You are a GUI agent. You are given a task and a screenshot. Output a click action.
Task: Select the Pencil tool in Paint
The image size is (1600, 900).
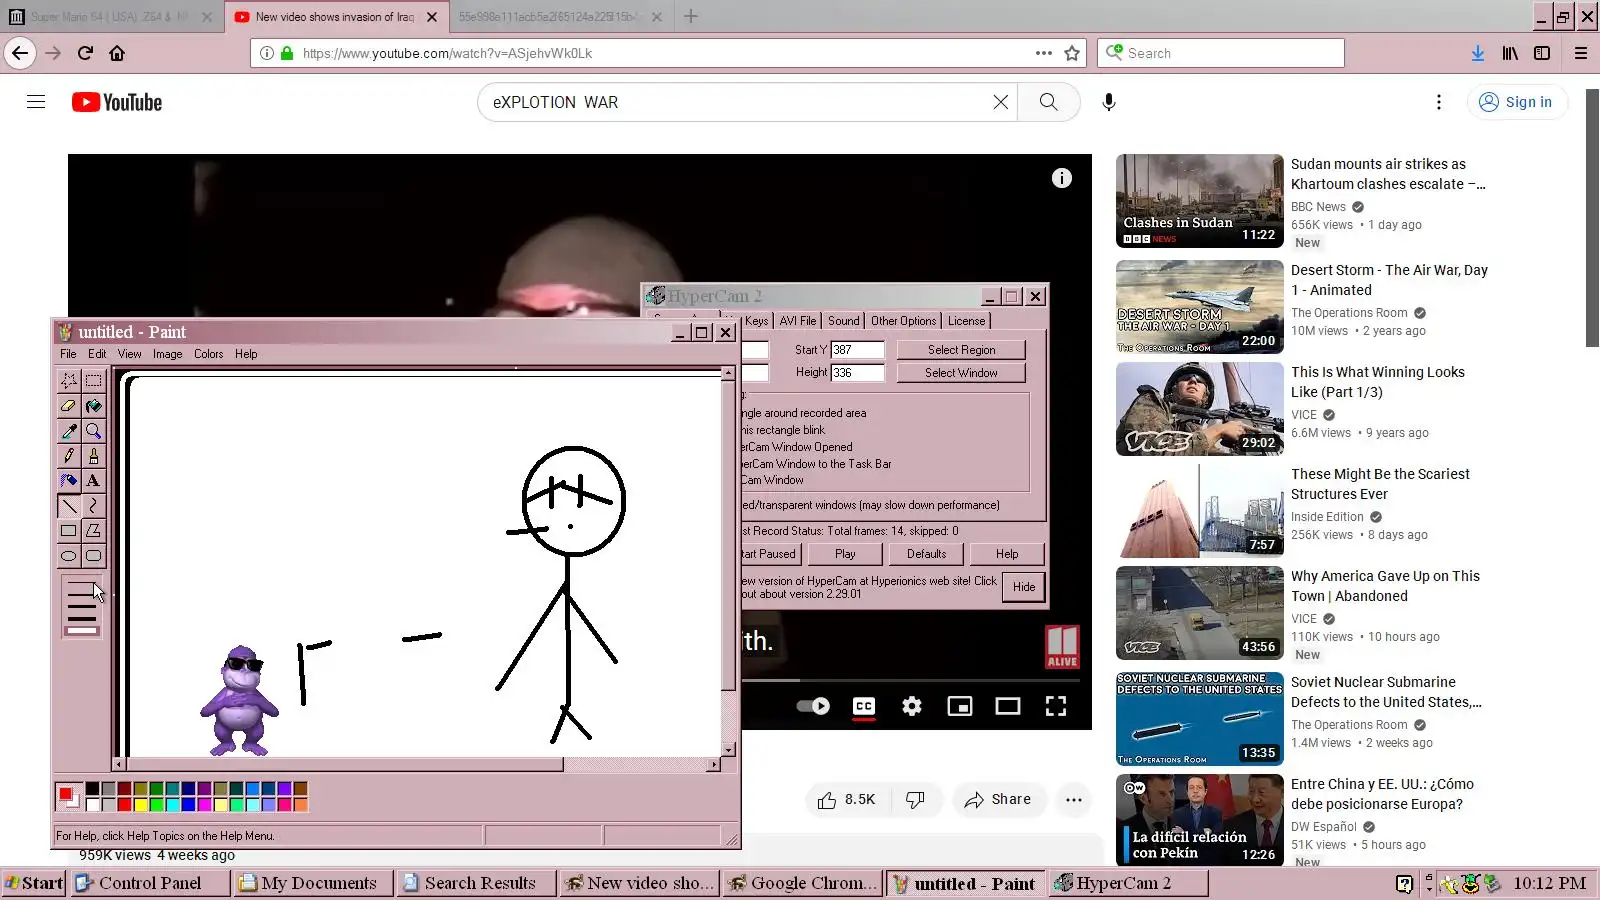pyautogui.click(x=69, y=455)
